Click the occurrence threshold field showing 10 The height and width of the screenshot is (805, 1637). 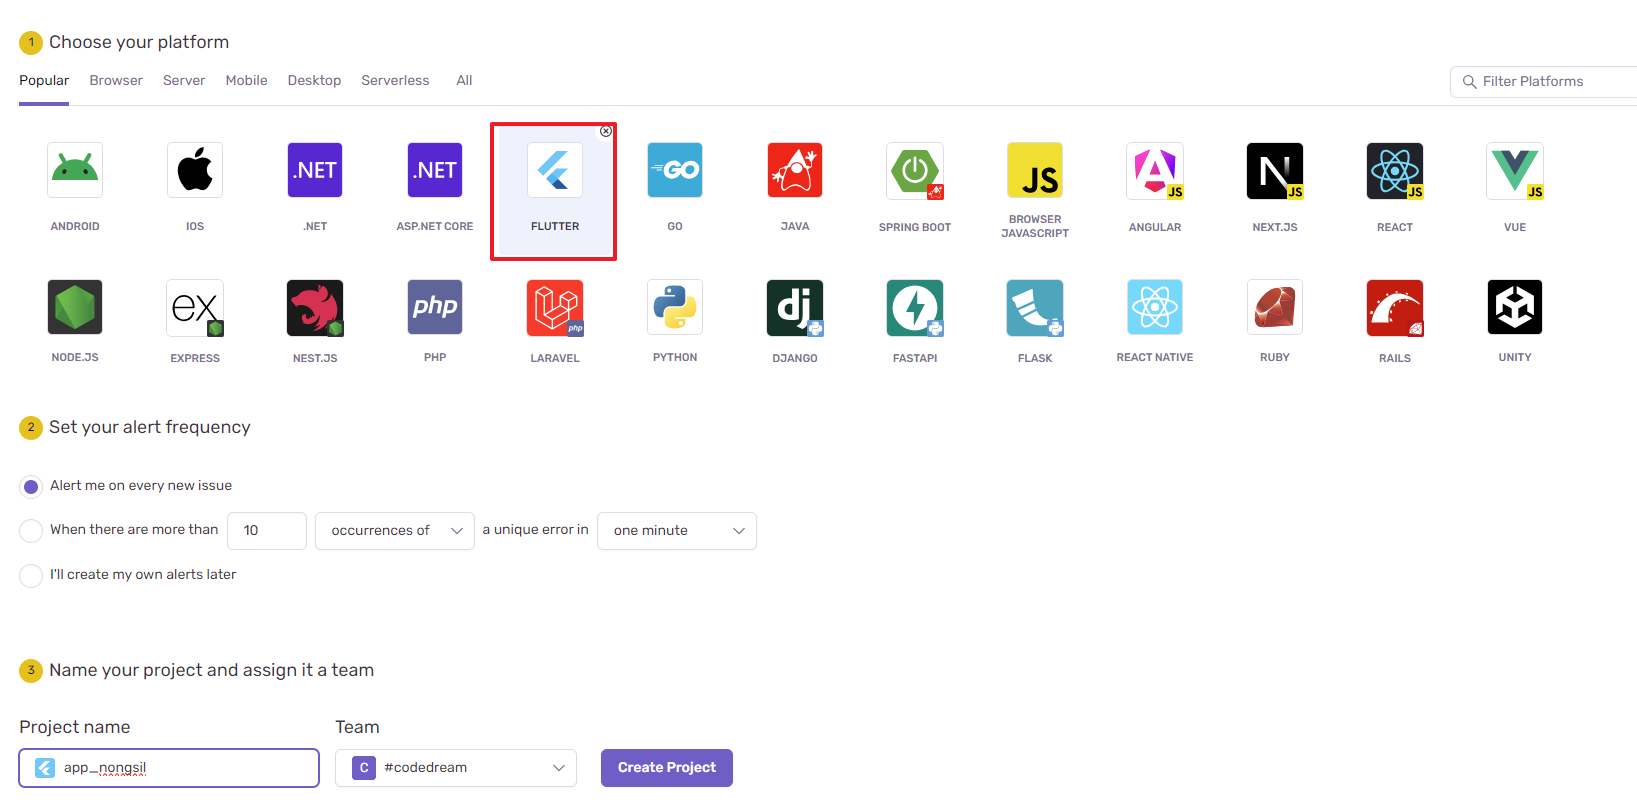pos(267,531)
